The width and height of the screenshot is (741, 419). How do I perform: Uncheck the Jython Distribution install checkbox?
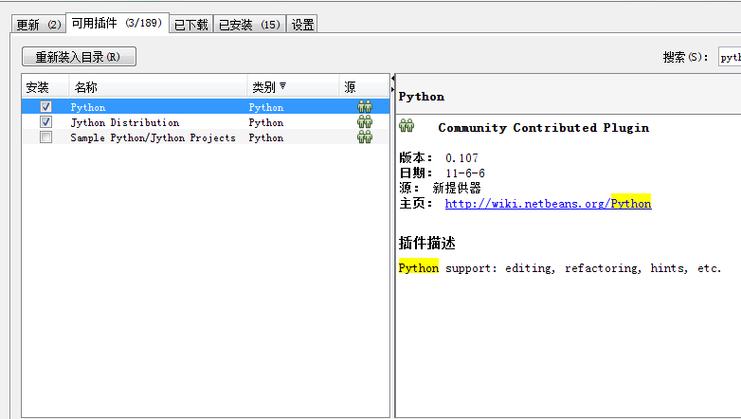tap(46, 122)
